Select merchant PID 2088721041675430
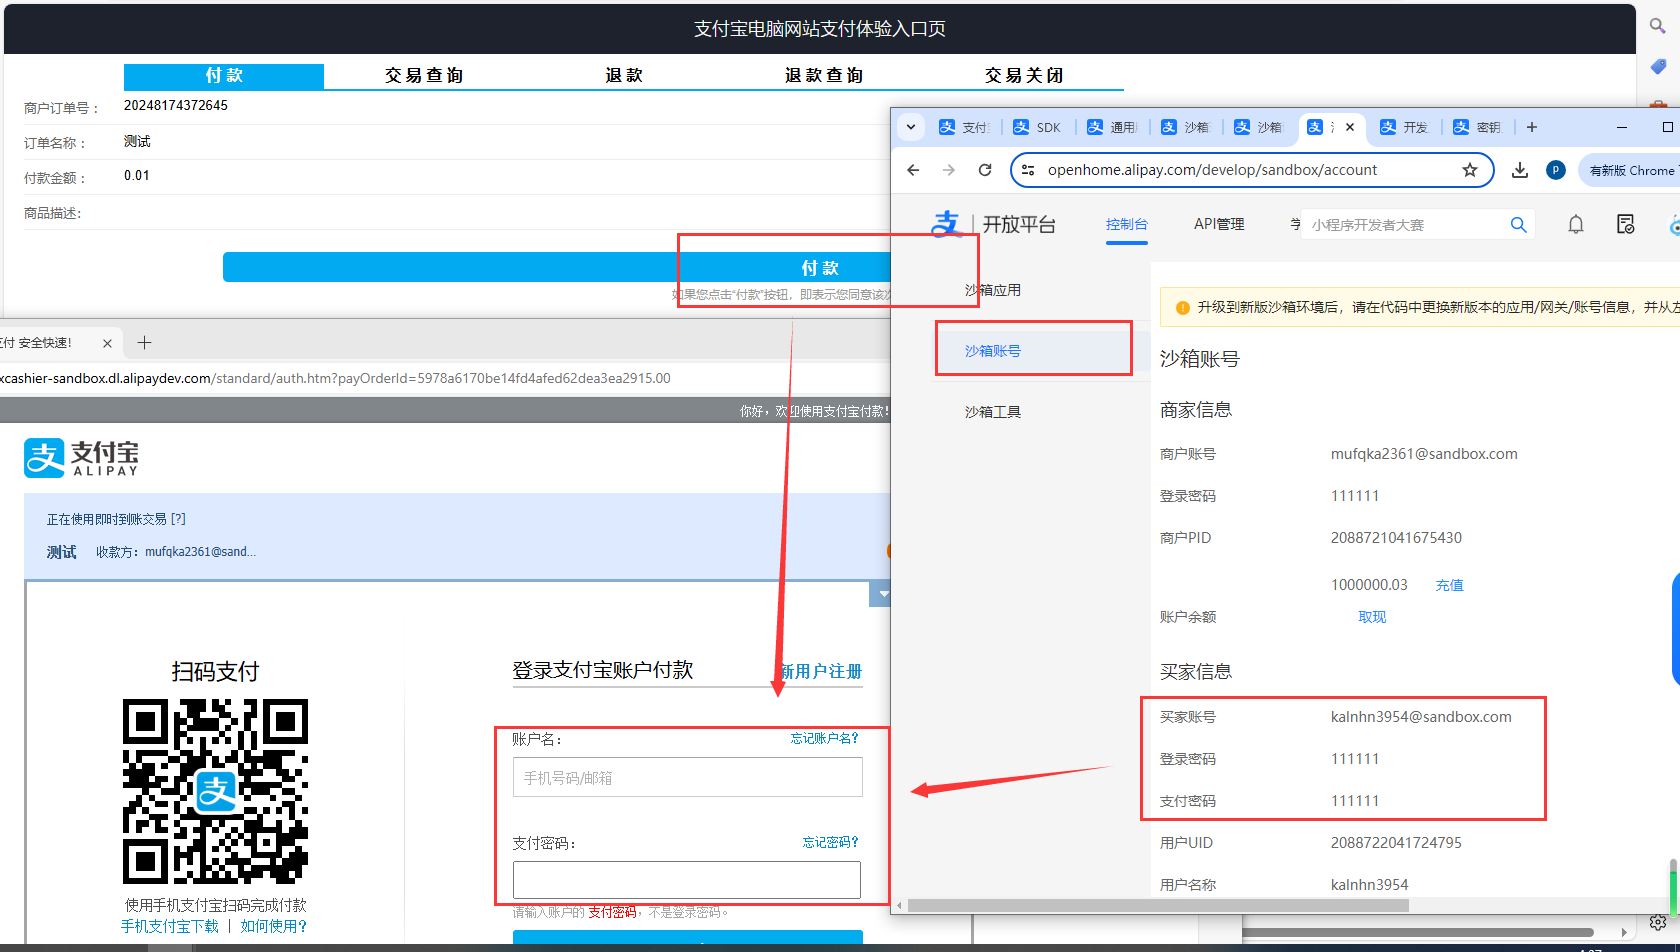This screenshot has width=1680, height=952. click(1396, 538)
